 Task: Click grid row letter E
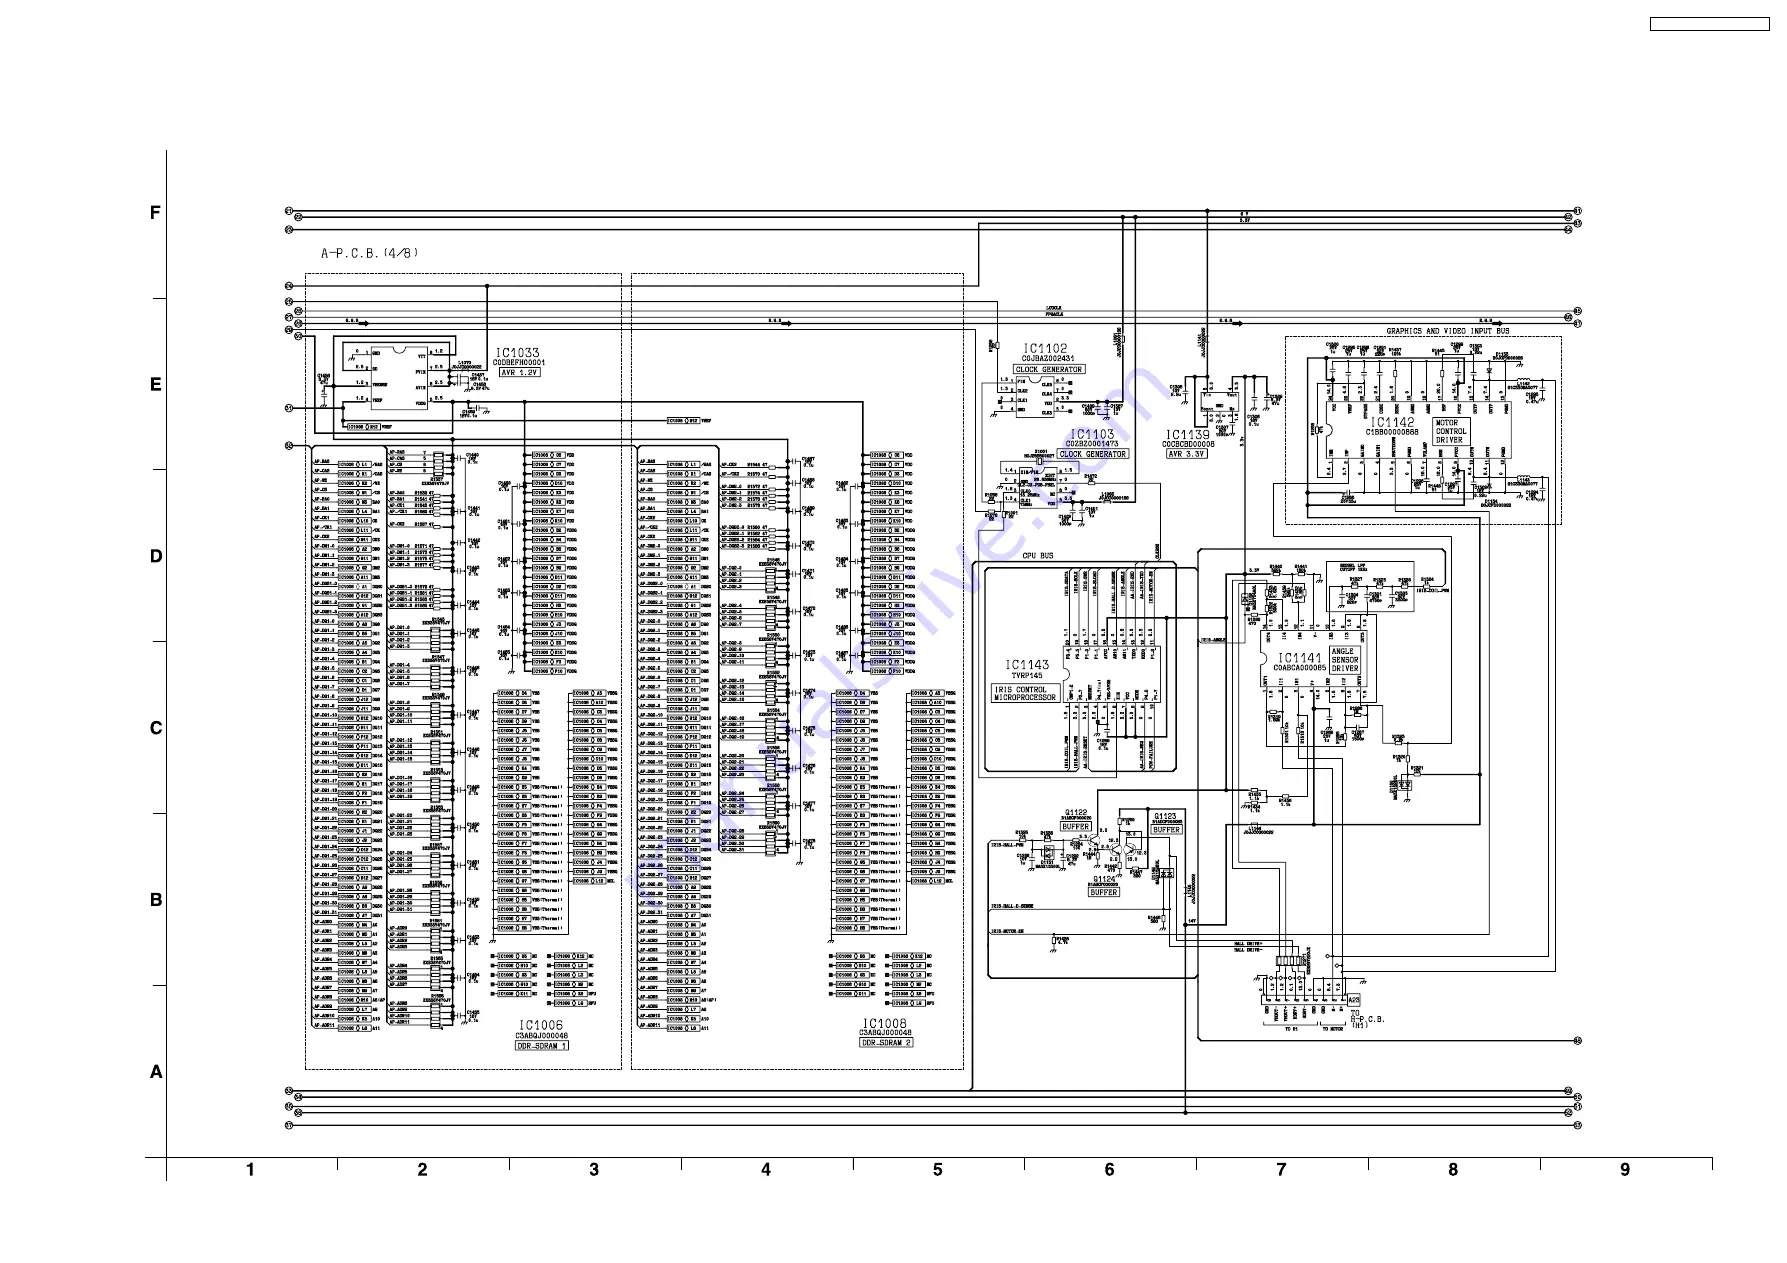point(155,385)
